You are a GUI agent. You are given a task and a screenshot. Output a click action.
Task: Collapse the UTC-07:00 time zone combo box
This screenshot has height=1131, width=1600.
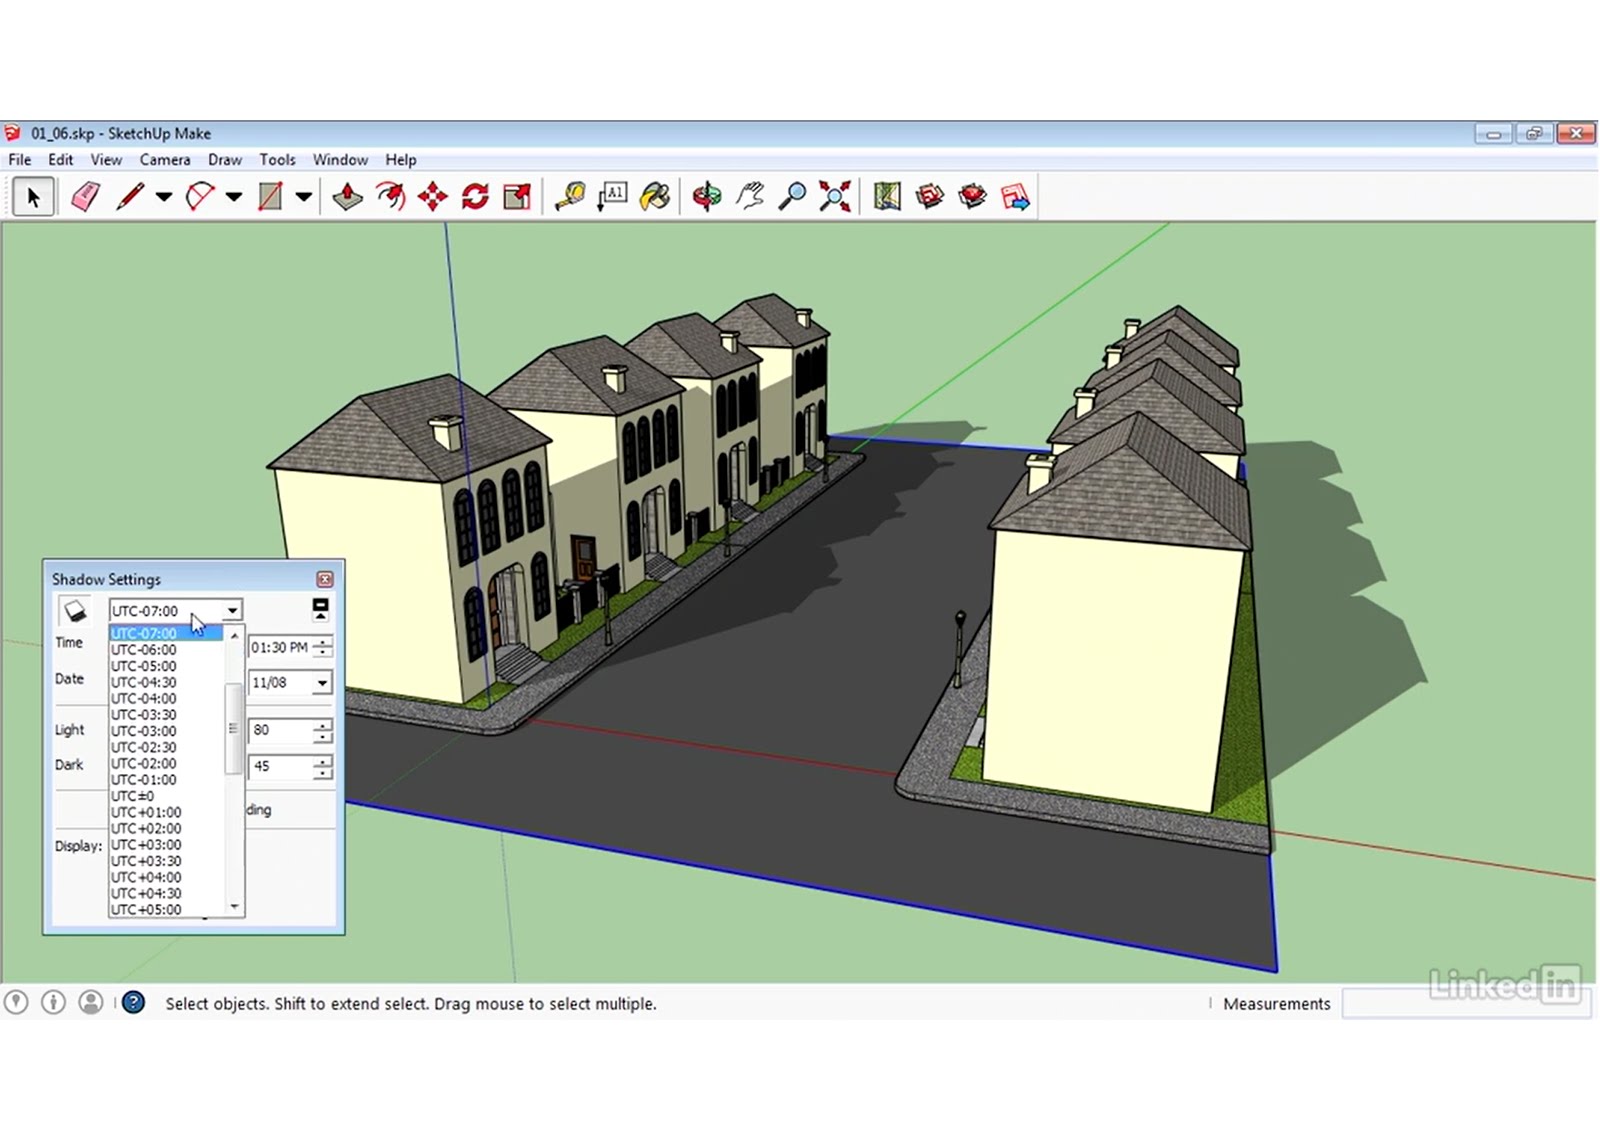tap(232, 610)
